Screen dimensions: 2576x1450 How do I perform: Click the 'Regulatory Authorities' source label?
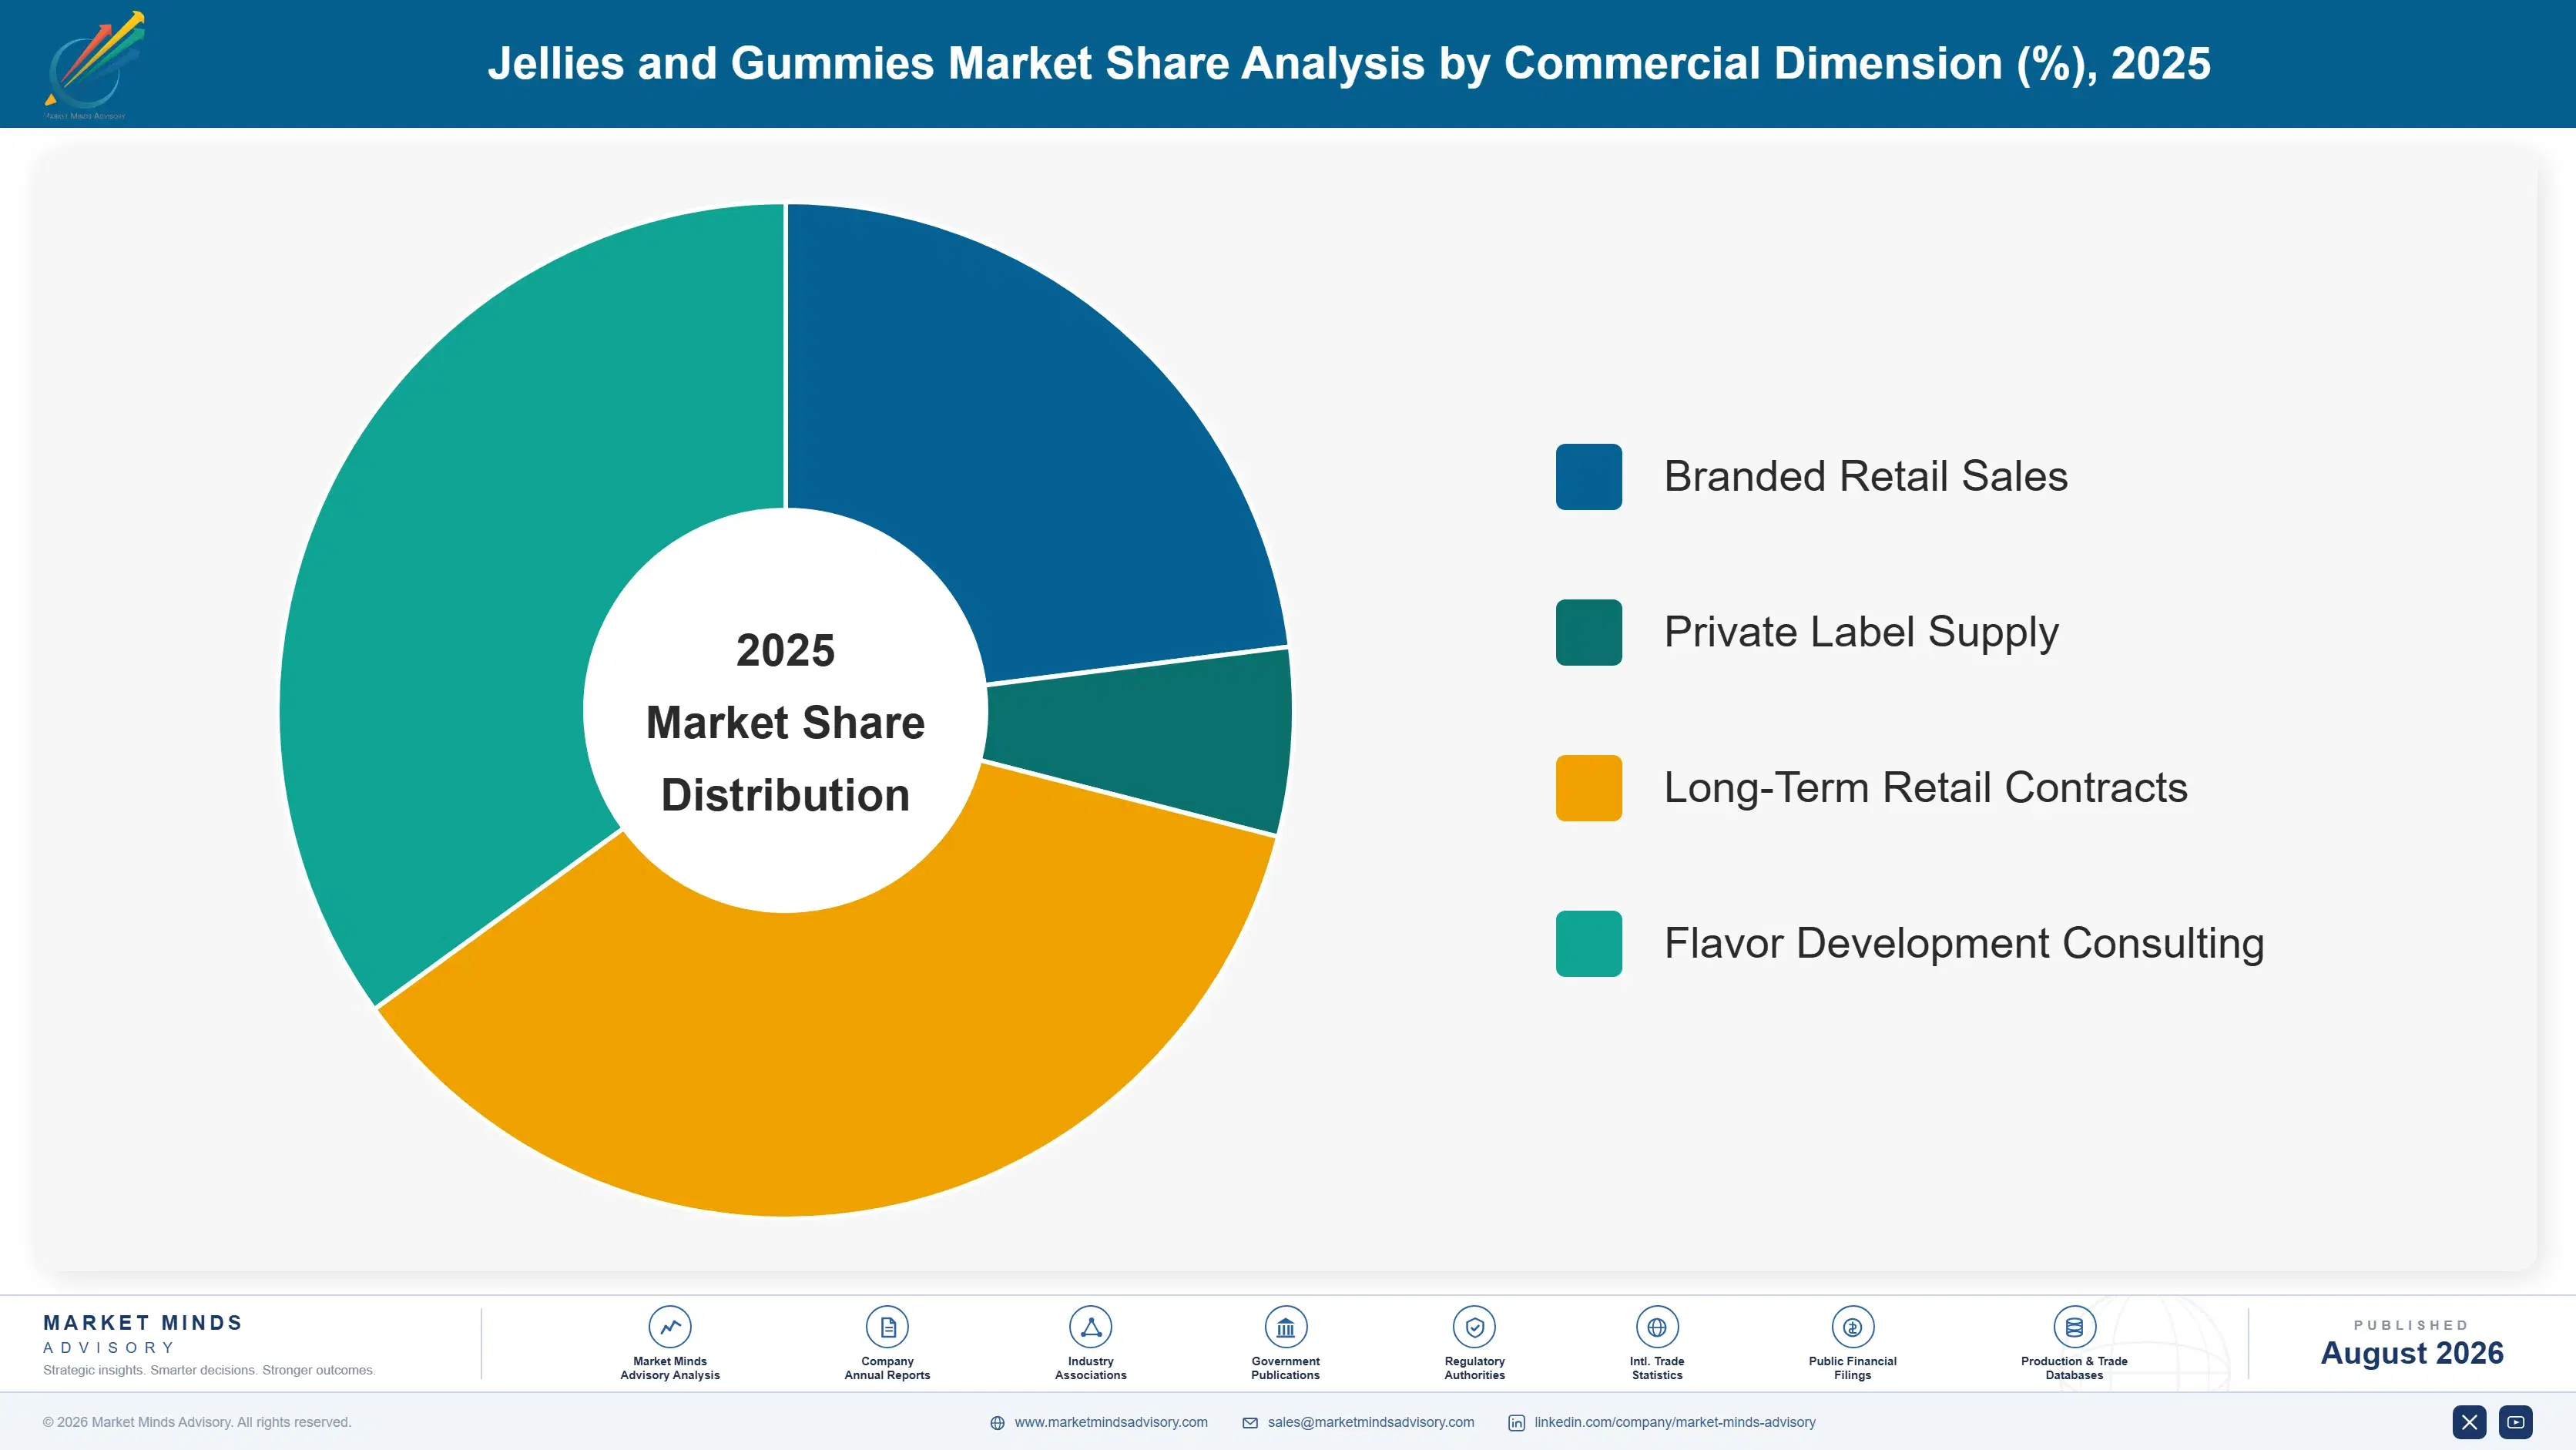(x=1474, y=1368)
